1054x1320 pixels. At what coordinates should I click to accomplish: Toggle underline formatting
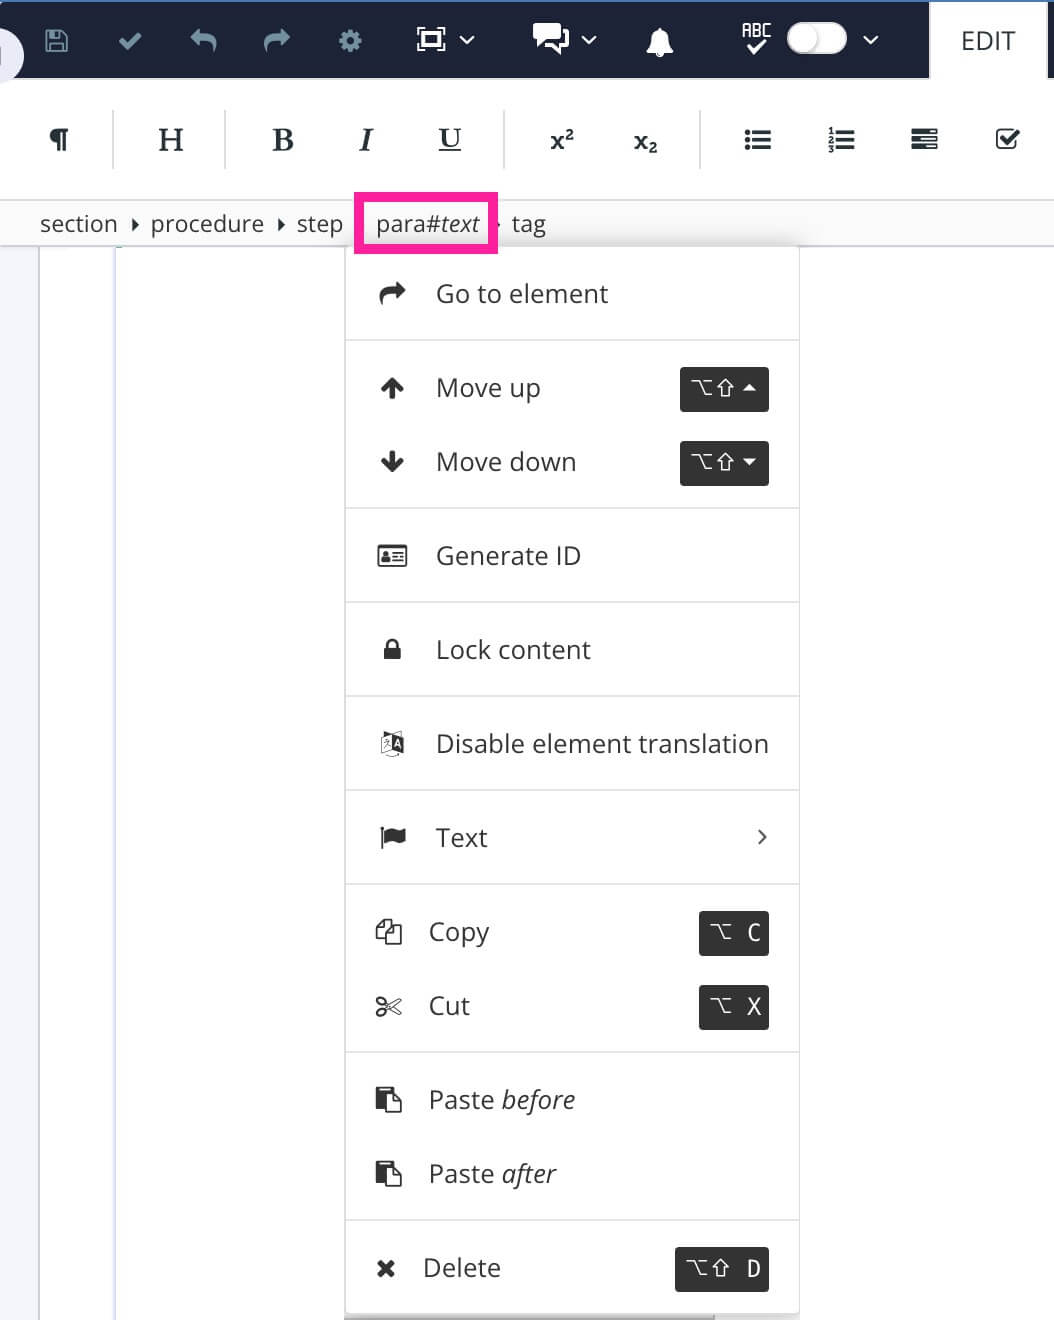click(x=449, y=140)
